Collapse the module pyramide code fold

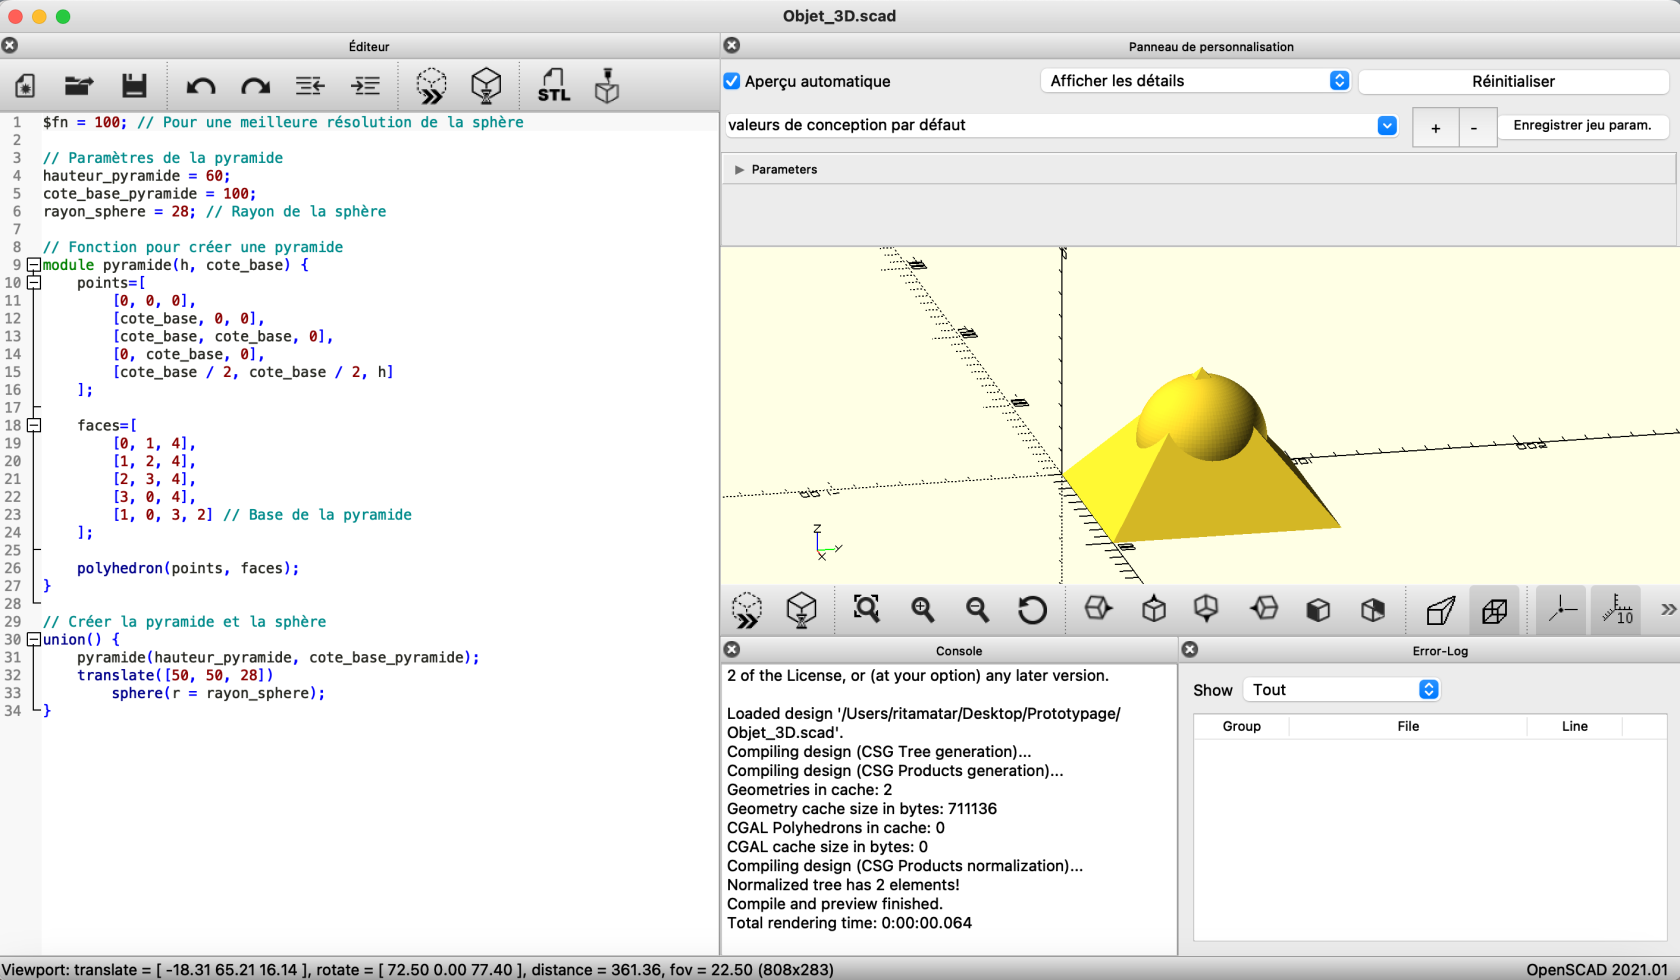coord(34,265)
